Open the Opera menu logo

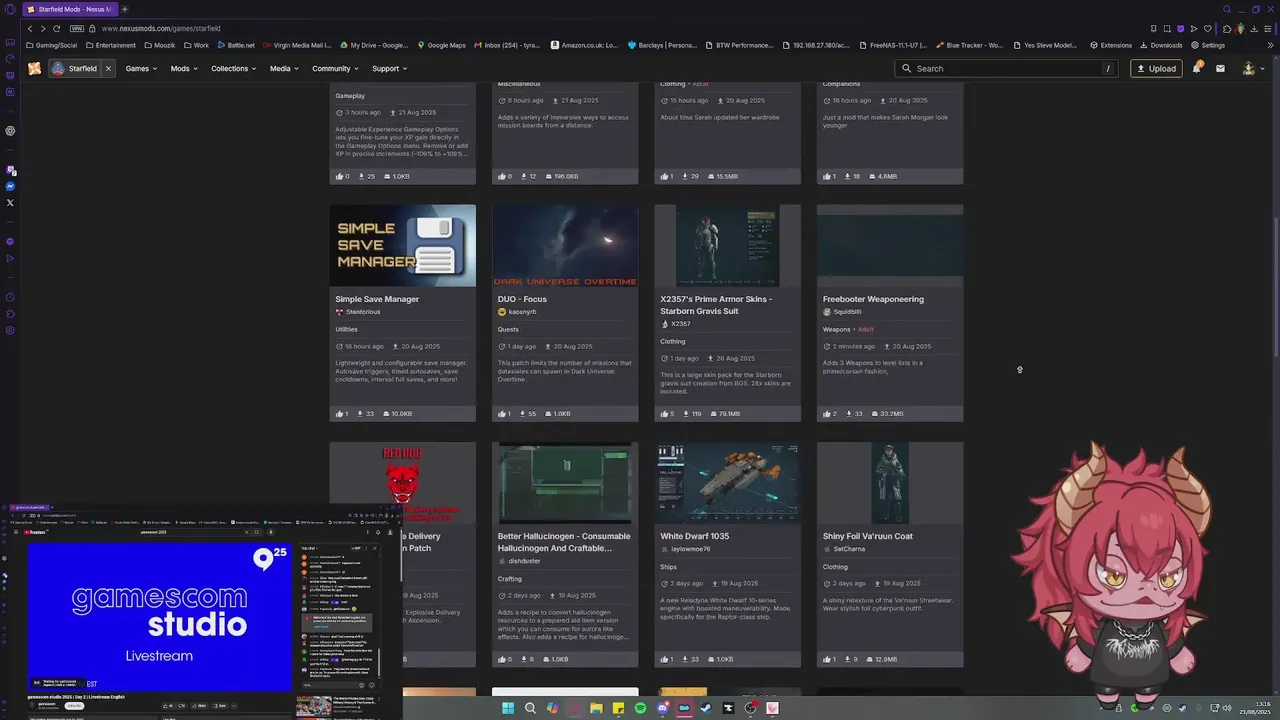click(x=9, y=9)
